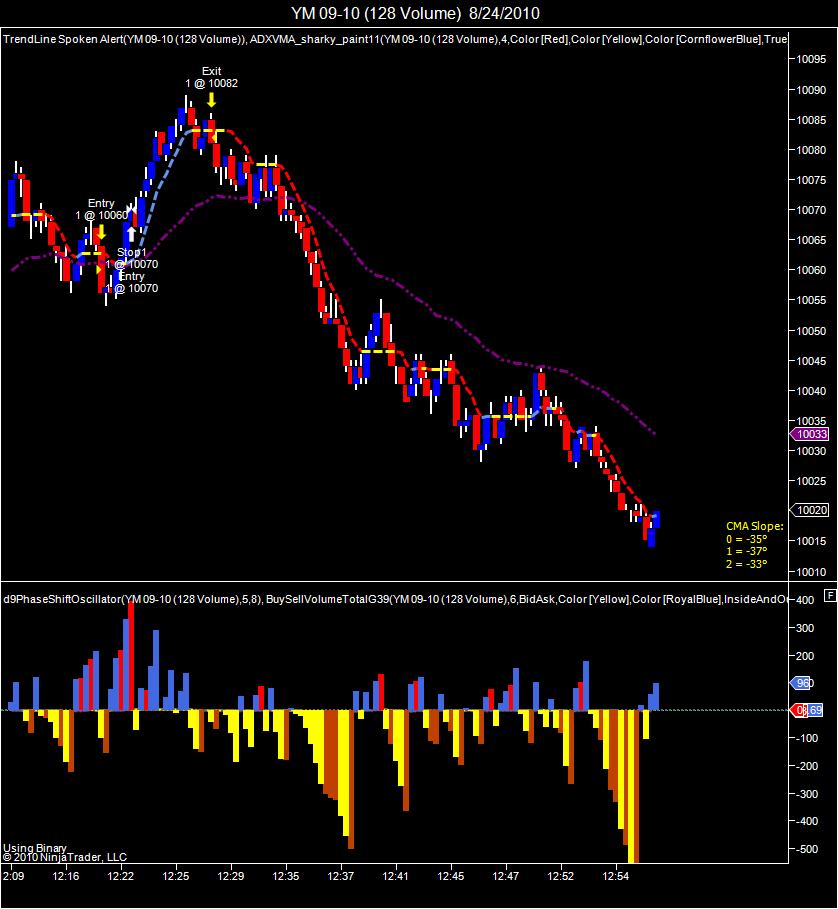Click the -500 oscillator axis label
838x909 pixels.
click(x=805, y=849)
